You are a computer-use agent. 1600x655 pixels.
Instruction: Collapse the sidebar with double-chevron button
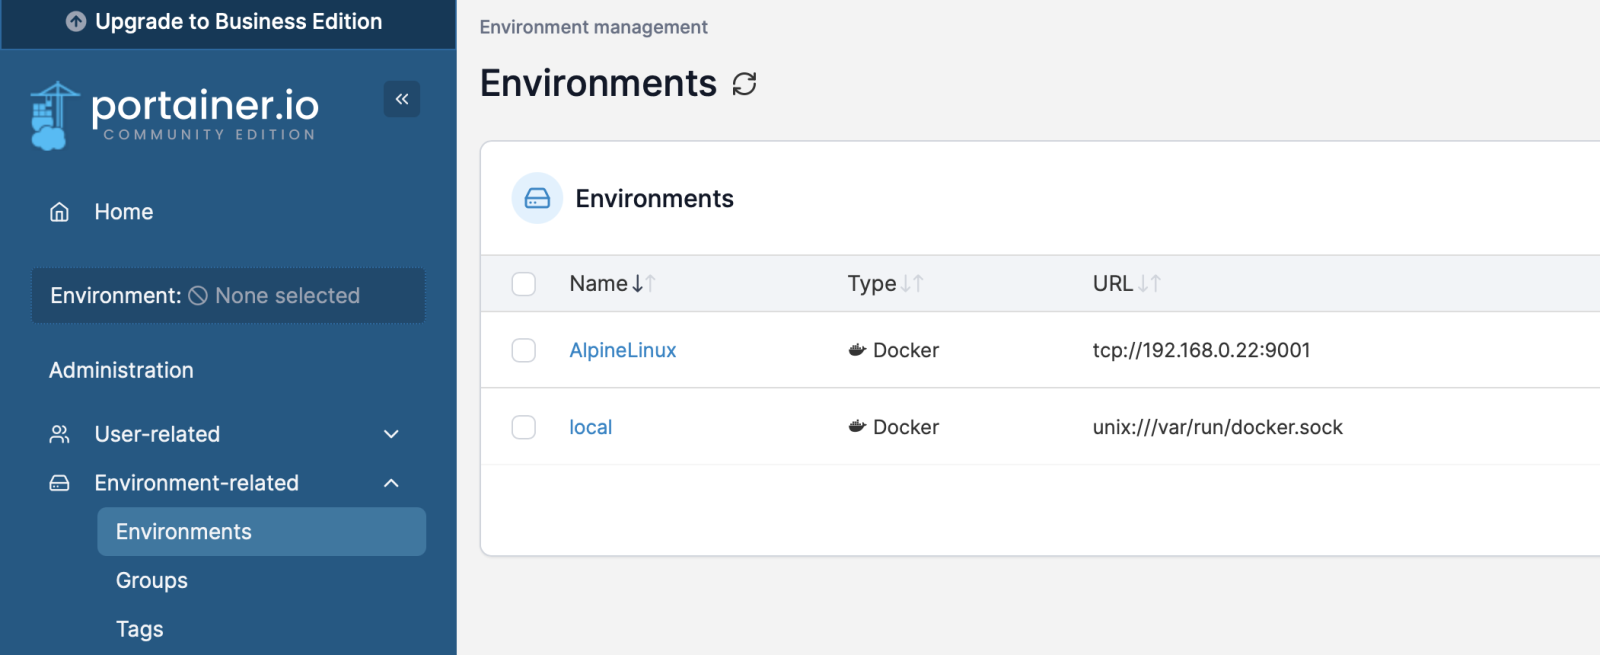402,99
